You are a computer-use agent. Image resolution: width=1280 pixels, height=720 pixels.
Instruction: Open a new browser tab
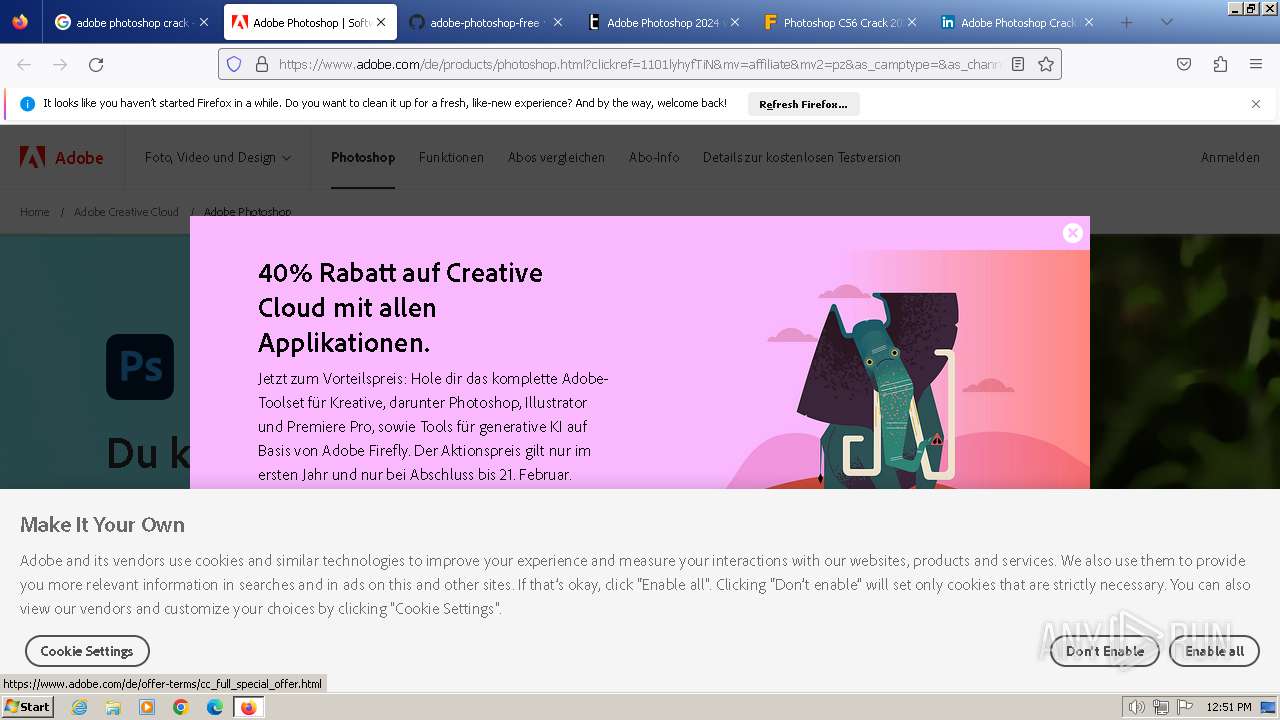1127,22
